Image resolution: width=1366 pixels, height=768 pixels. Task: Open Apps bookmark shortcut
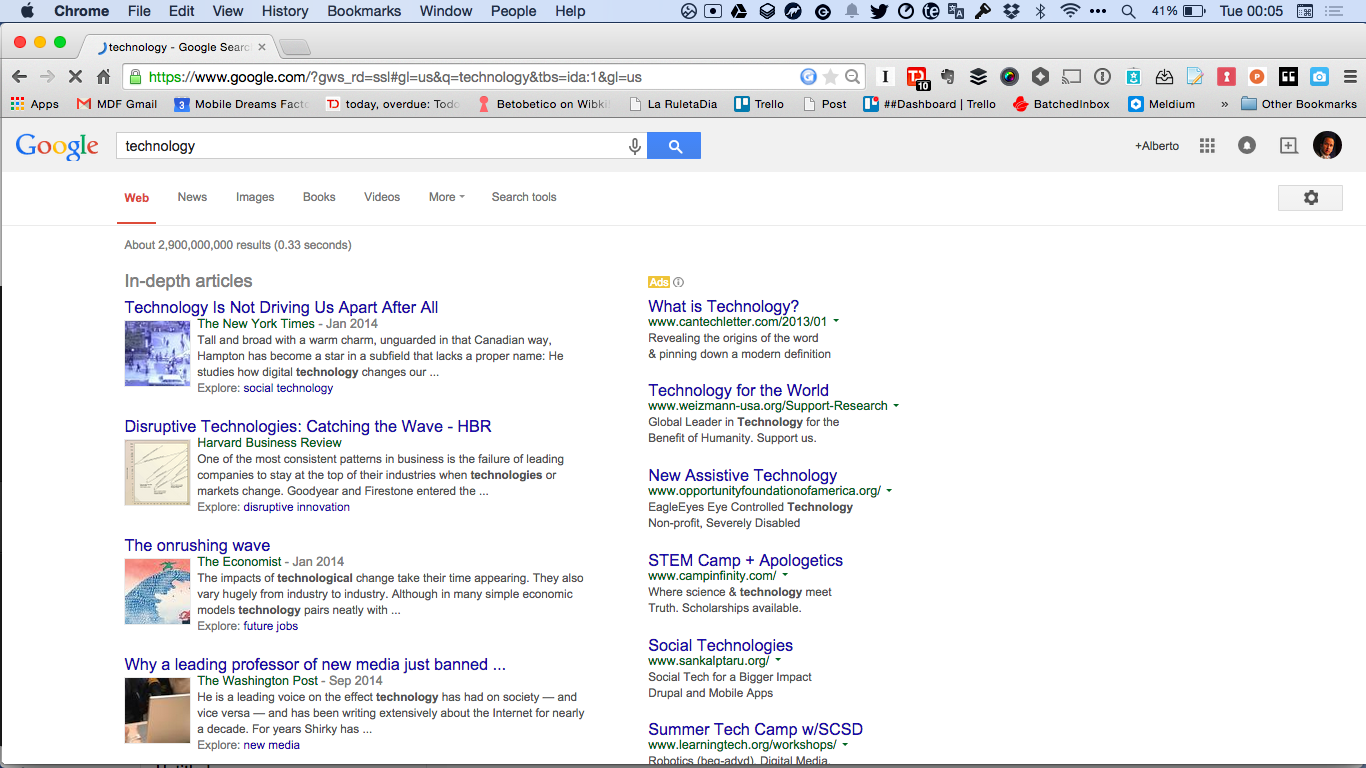(x=35, y=104)
